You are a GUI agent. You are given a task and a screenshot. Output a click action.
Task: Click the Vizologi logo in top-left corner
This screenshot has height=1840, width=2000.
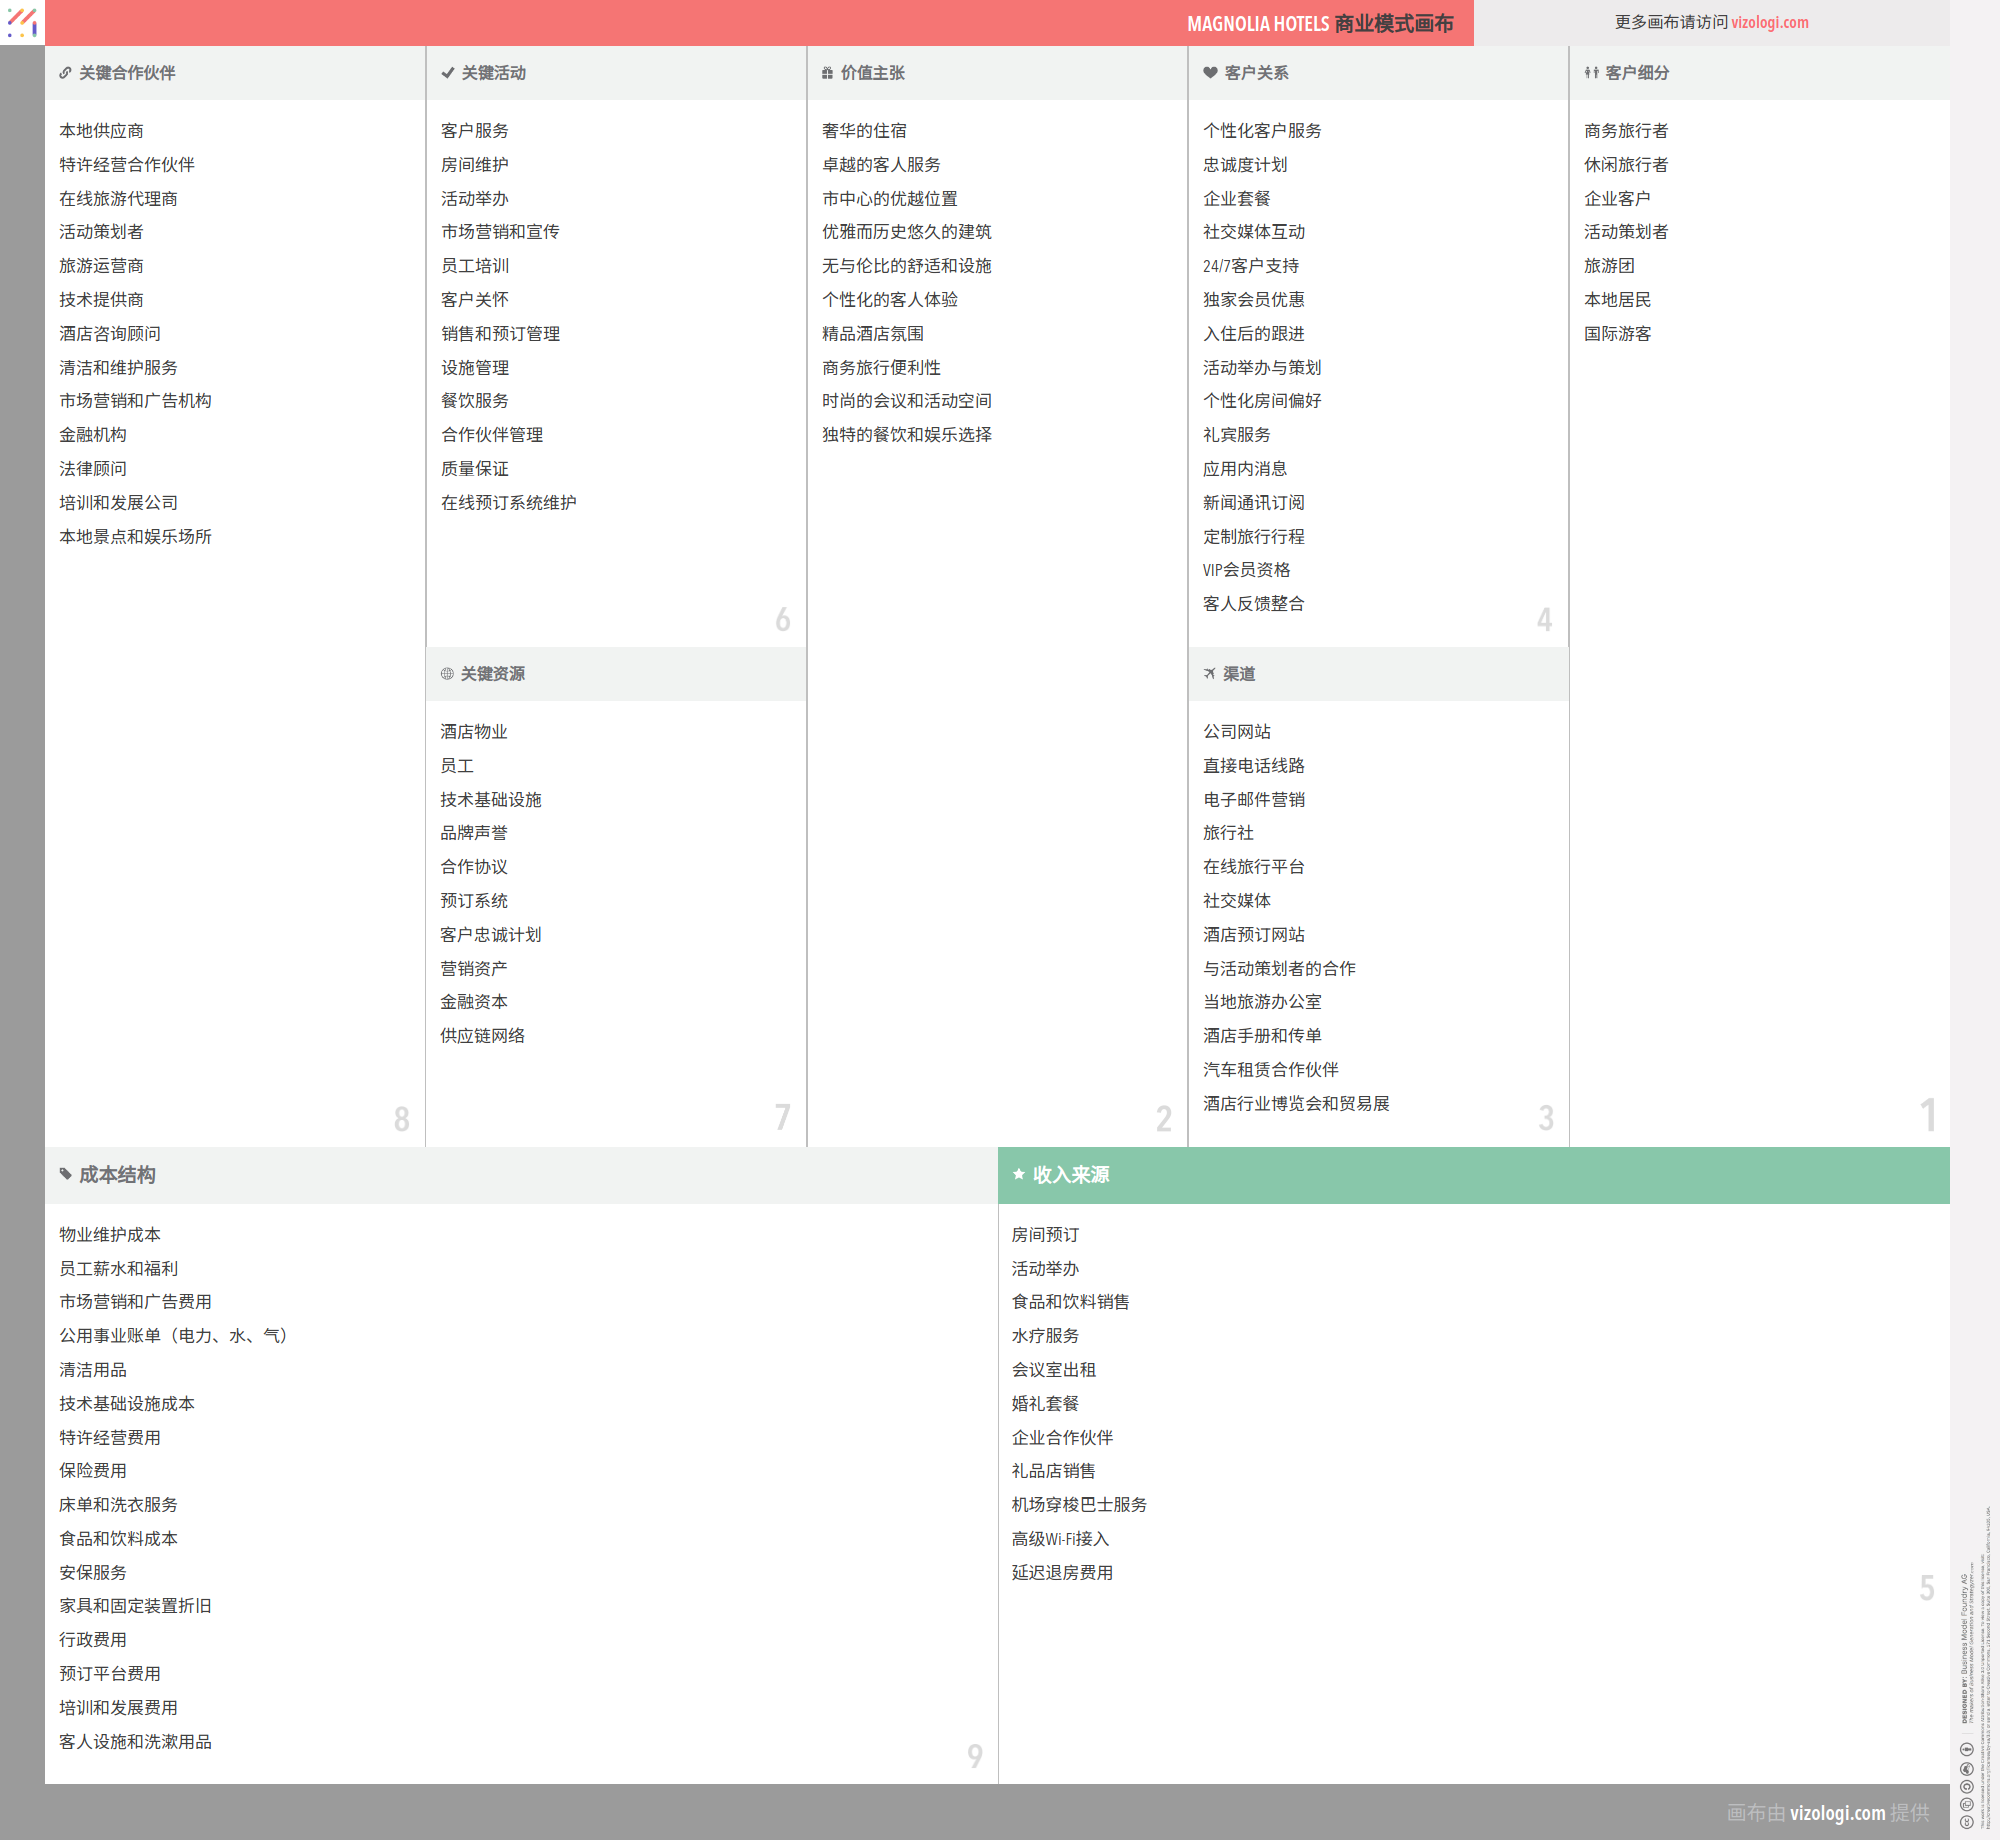click(x=22, y=22)
